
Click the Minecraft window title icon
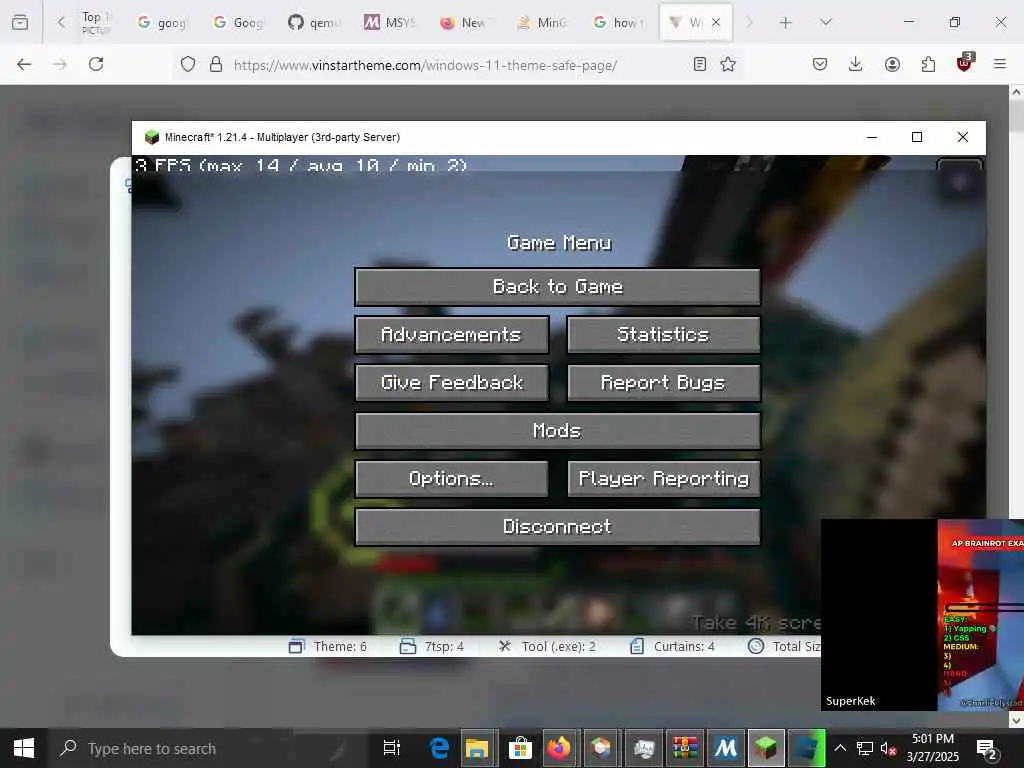click(152, 137)
